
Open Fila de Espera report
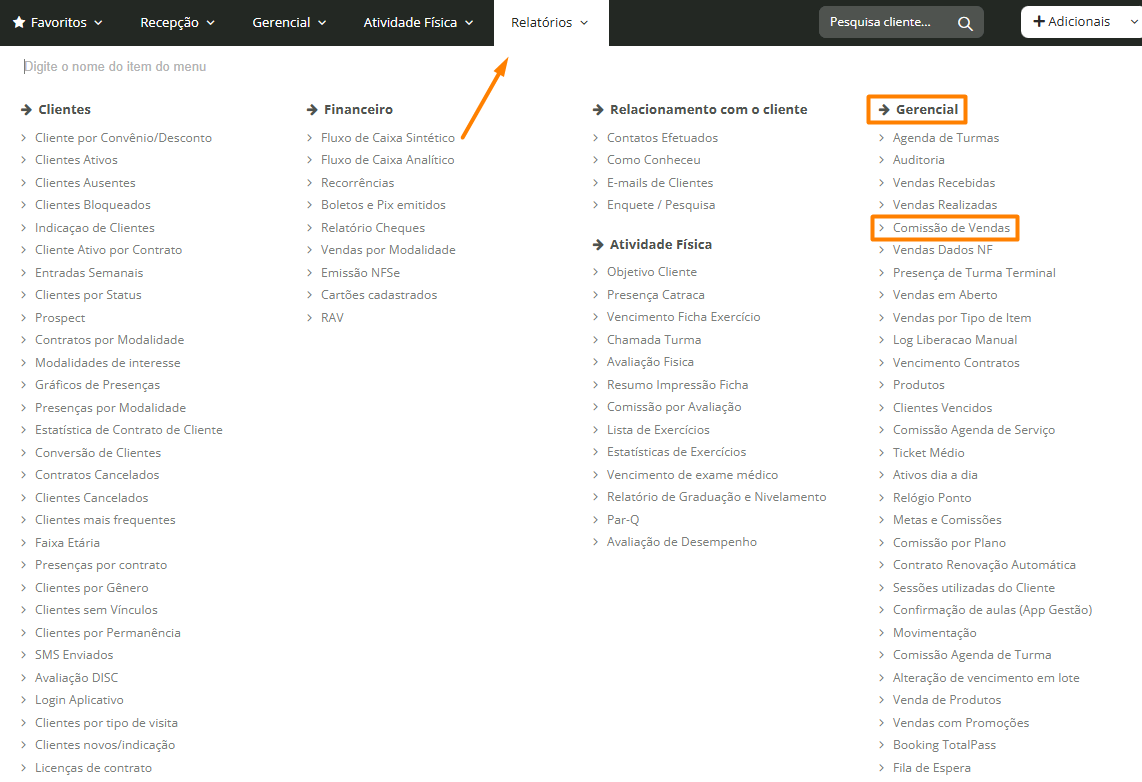pyautogui.click(x=932, y=767)
